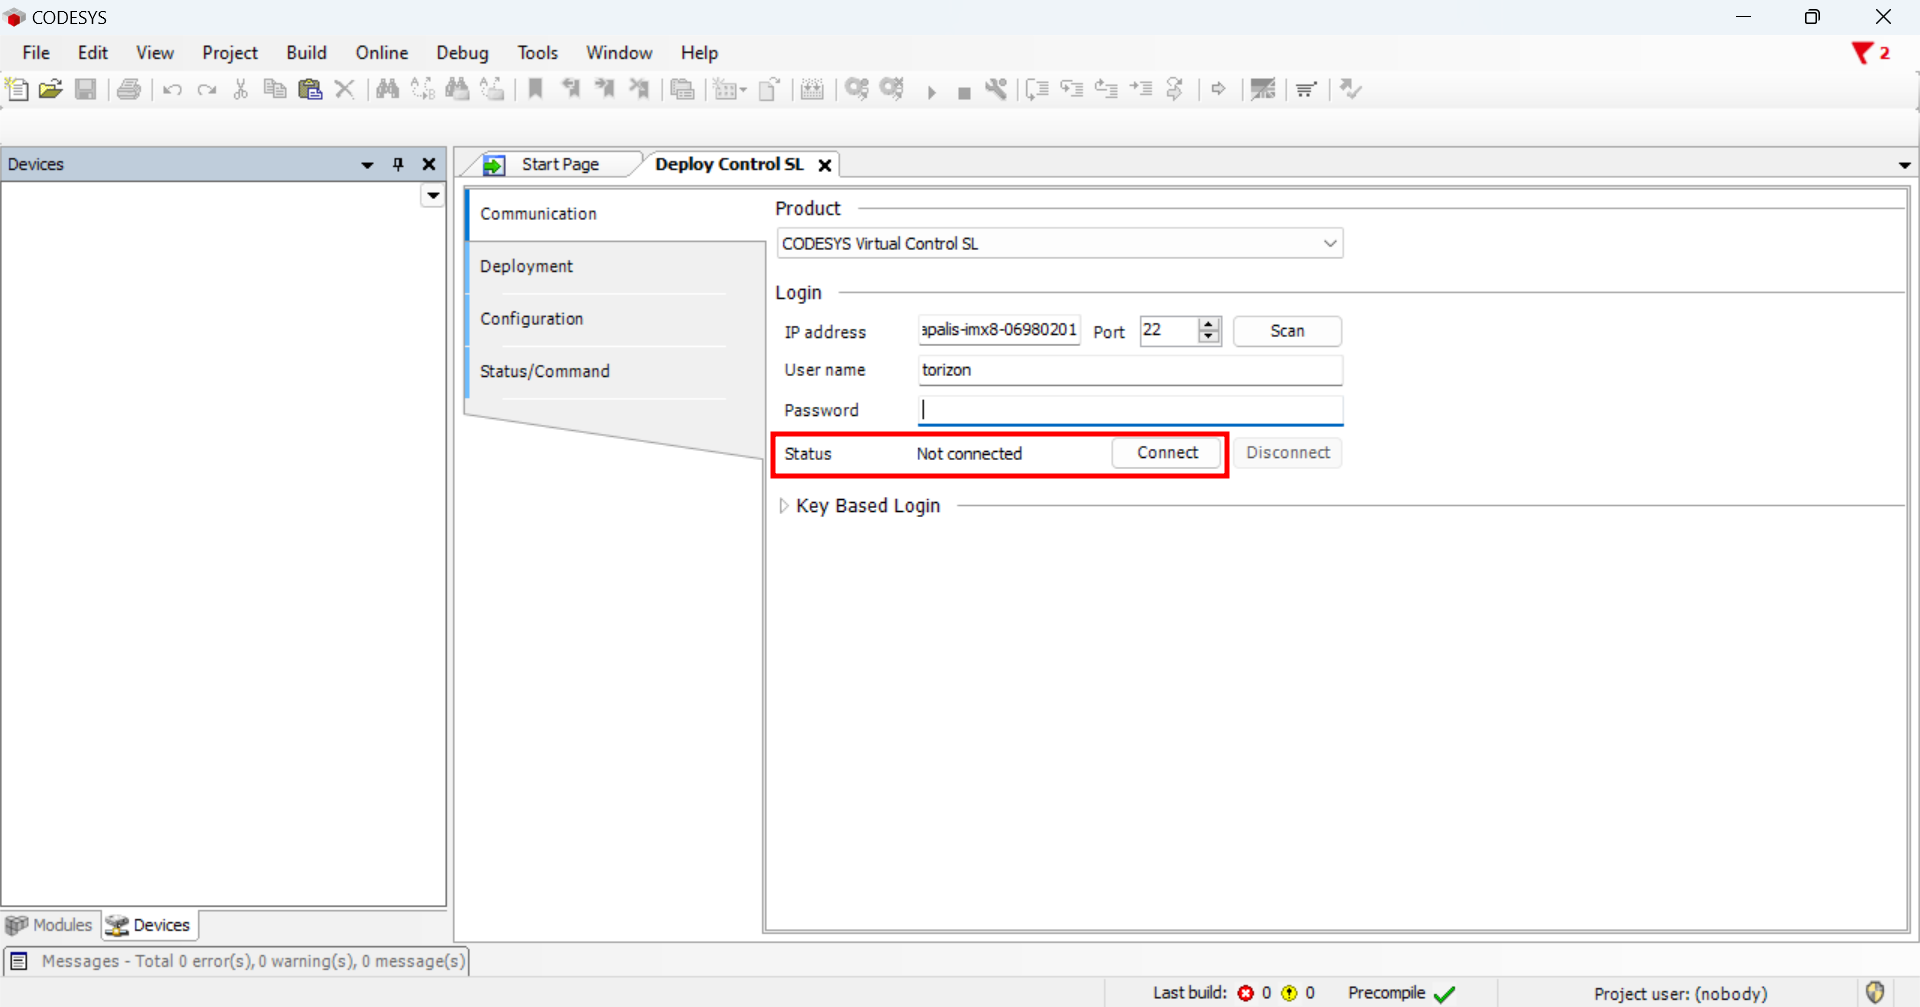Click the Step Over debug icon
The height and width of the screenshot is (1007, 1920).
click(1037, 89)
